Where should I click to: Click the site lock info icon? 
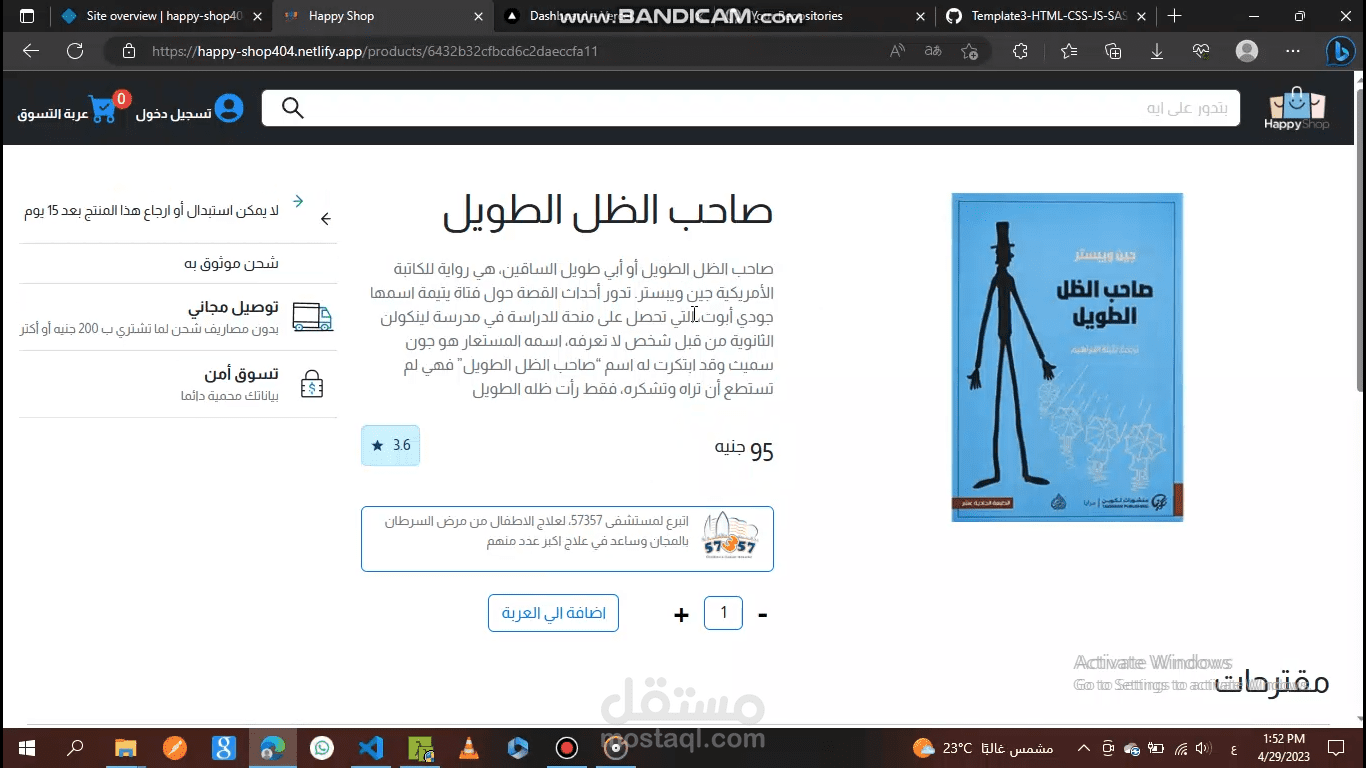[128, 51]
